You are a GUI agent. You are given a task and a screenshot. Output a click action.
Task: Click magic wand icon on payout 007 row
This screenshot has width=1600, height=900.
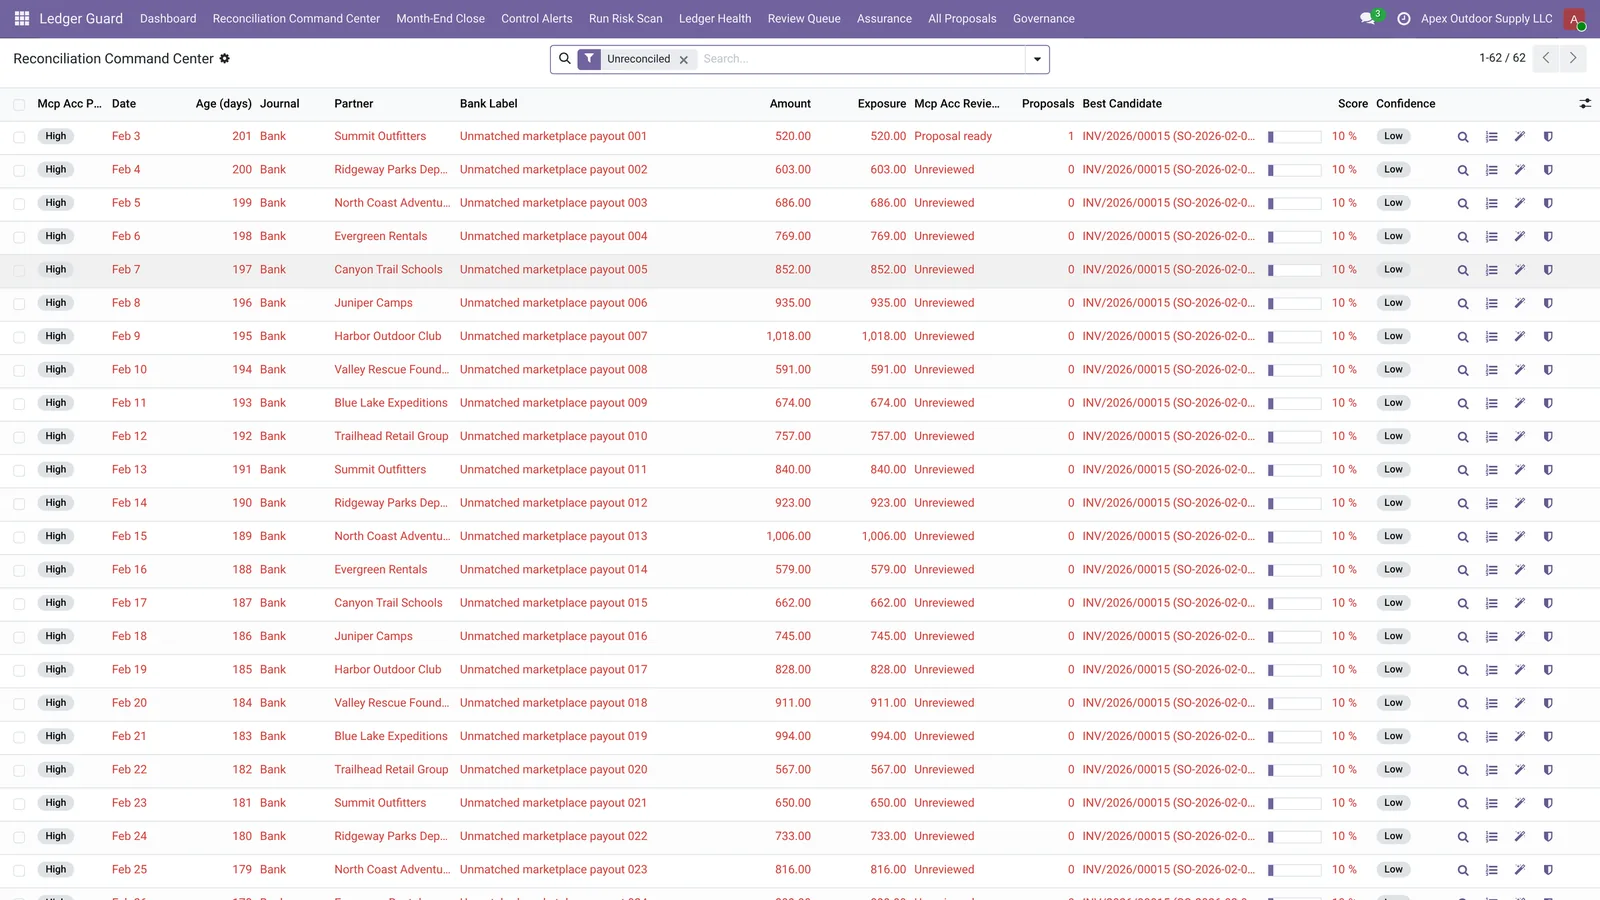(x=1519, y=337)
